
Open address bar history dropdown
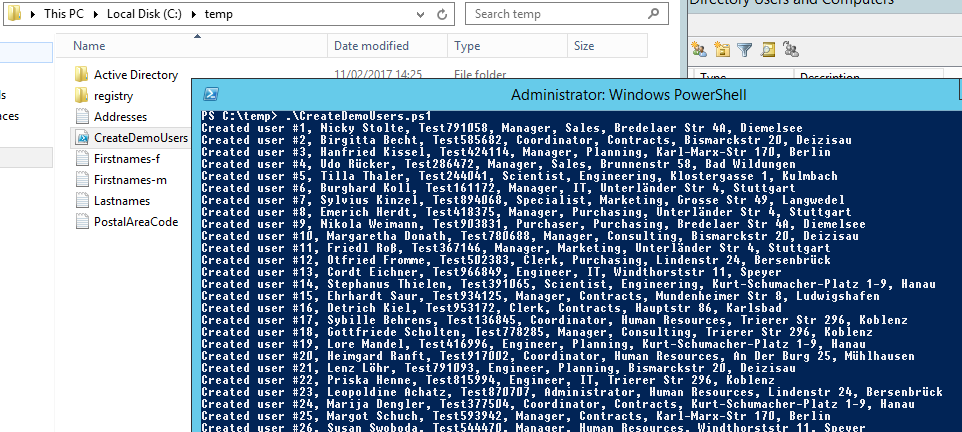pos(420,14)
